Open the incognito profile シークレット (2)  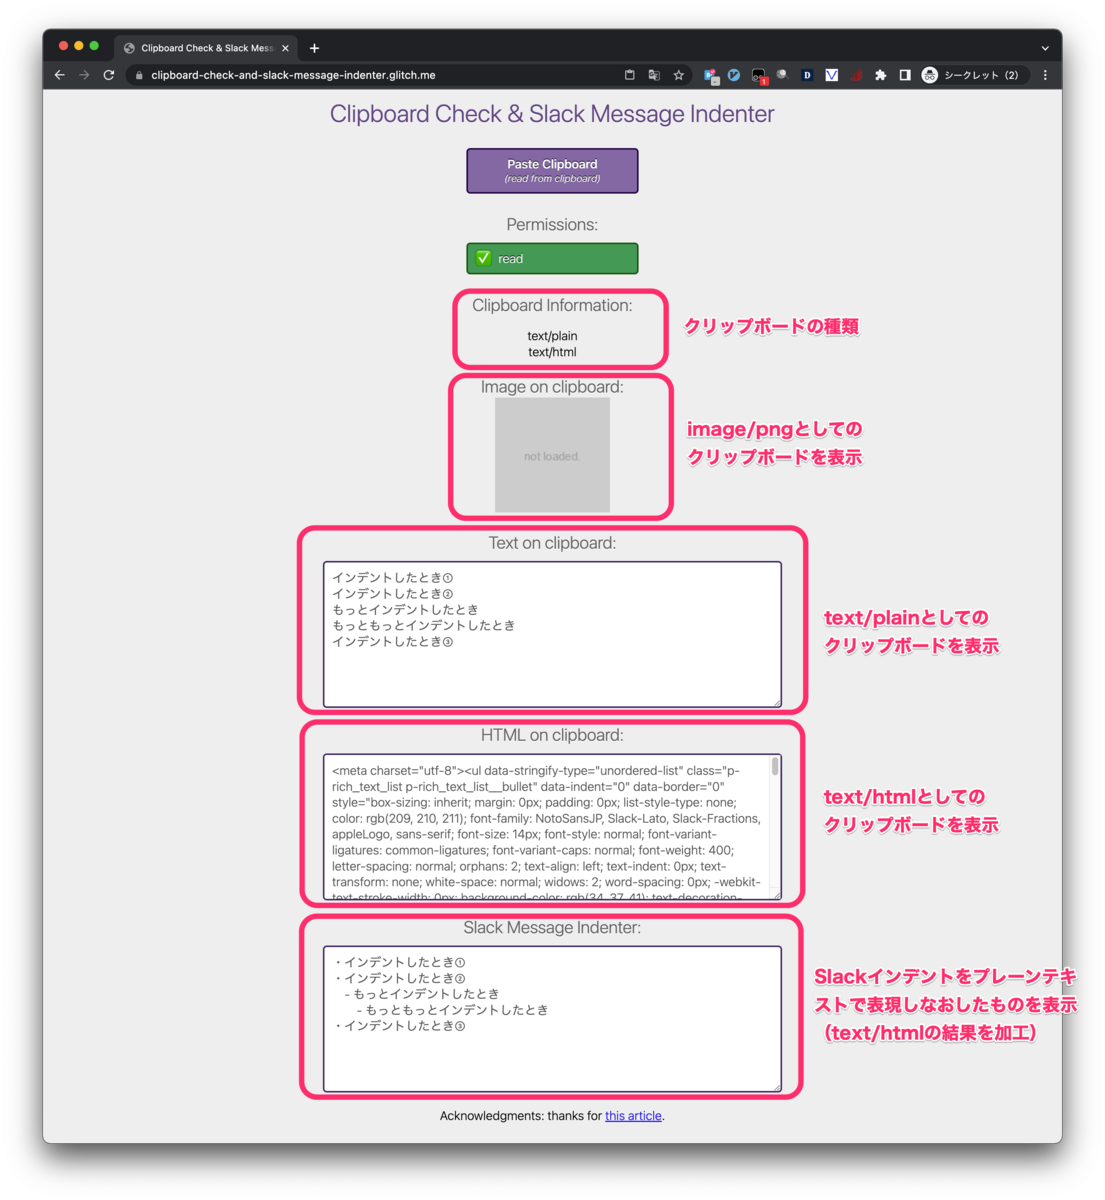(x=971, y=75)
